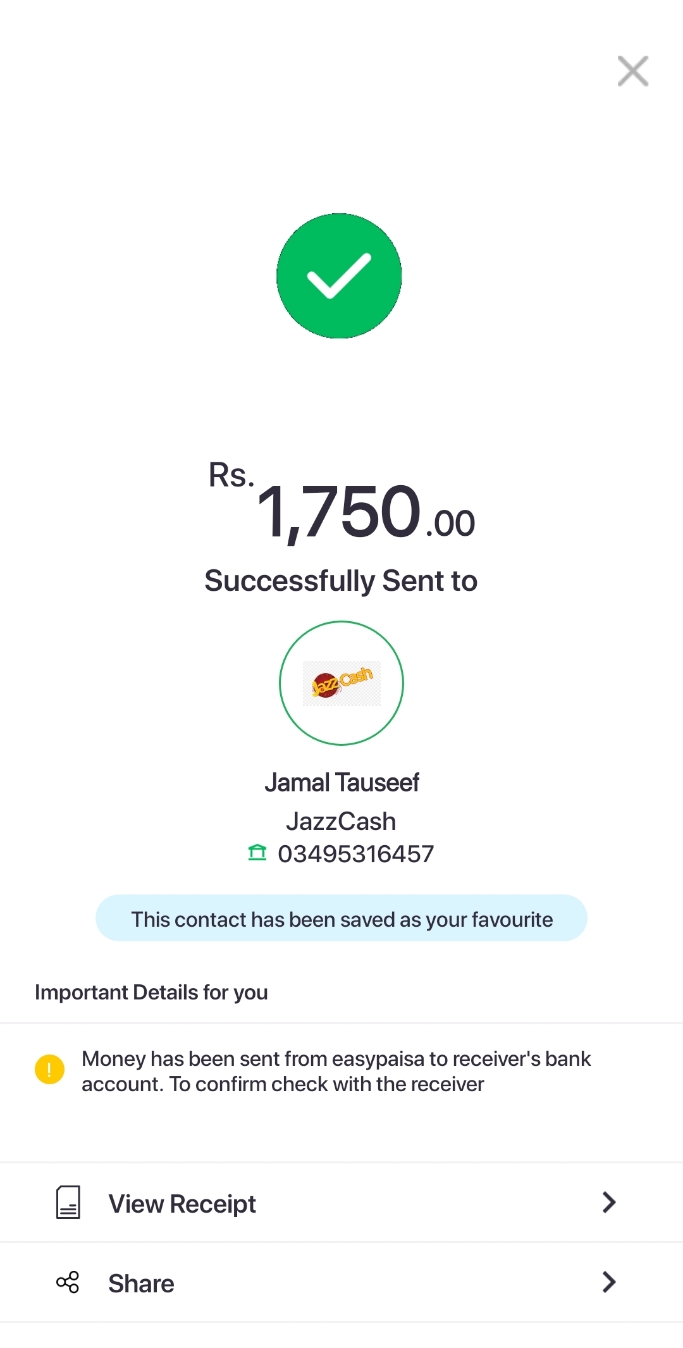Click the Successfully Sent to text
Image resolution: width=683 pixels, height=1348 pixels.
pyautogui.click(x=341, y=581)
